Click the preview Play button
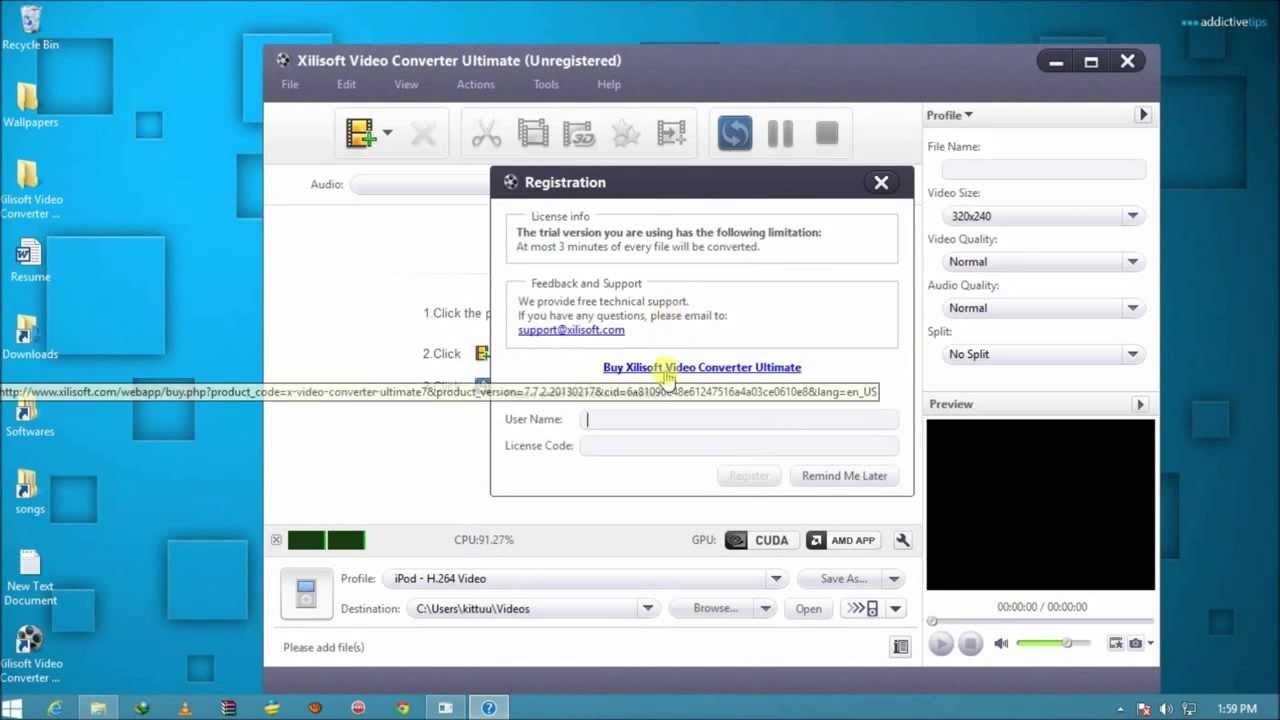This screenshot has width=1280, height=720. click(x=940, y=644)
